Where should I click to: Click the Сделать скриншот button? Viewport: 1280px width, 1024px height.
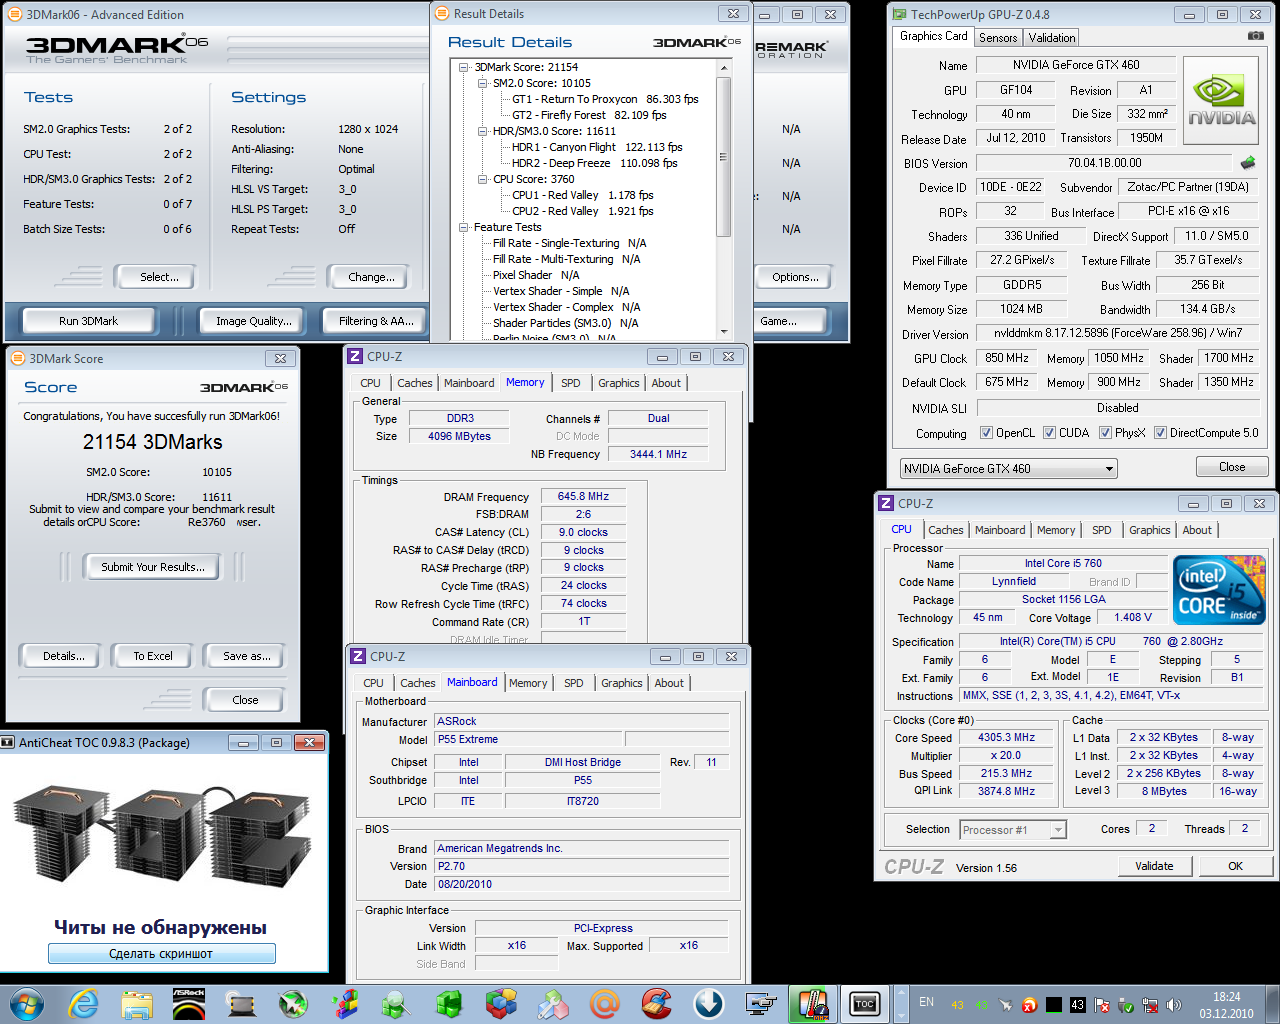click(x=161, y=954)
